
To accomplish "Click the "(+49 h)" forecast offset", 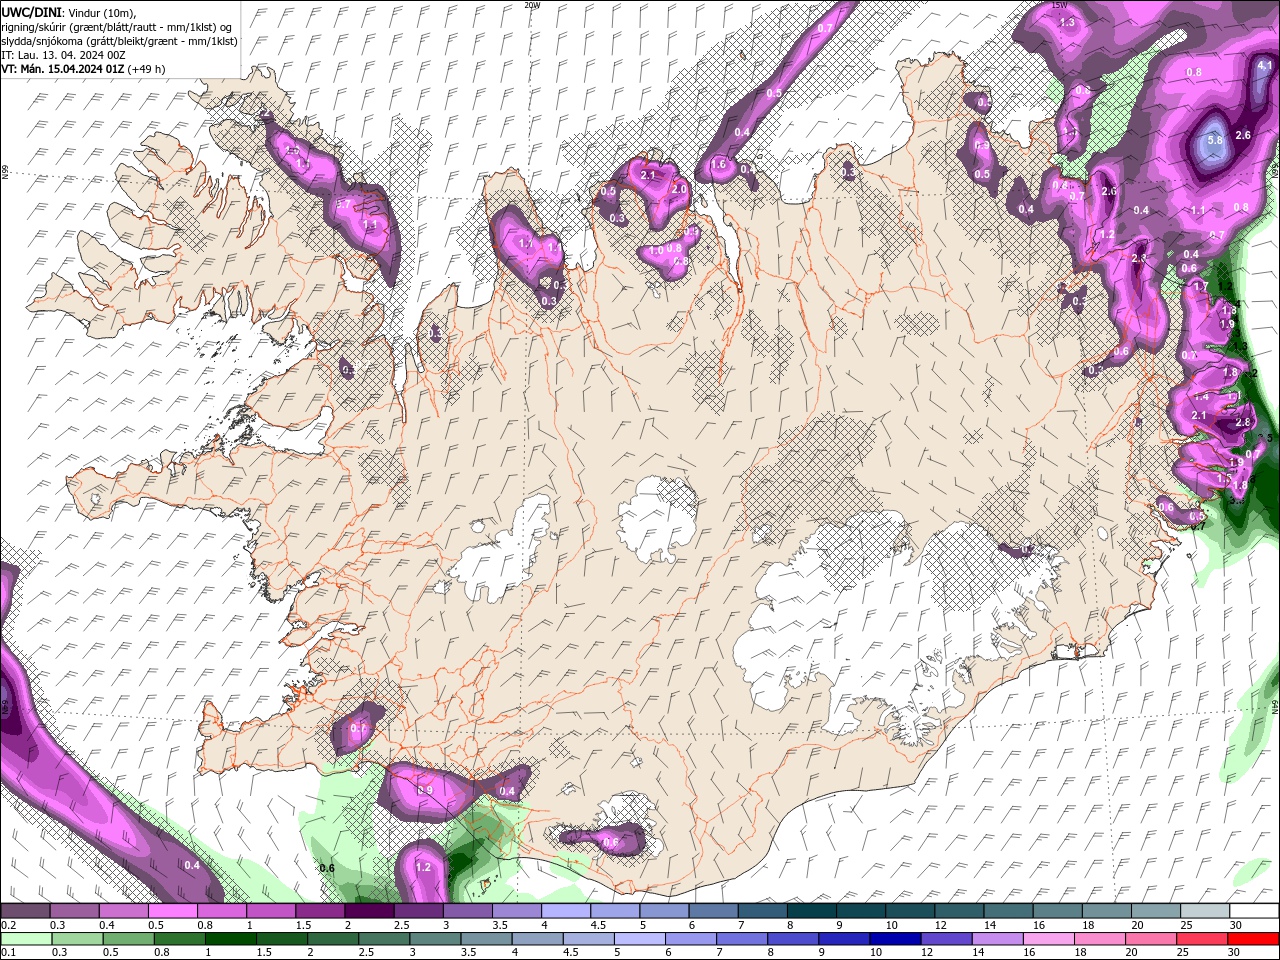I will click(x=147, y=69).
